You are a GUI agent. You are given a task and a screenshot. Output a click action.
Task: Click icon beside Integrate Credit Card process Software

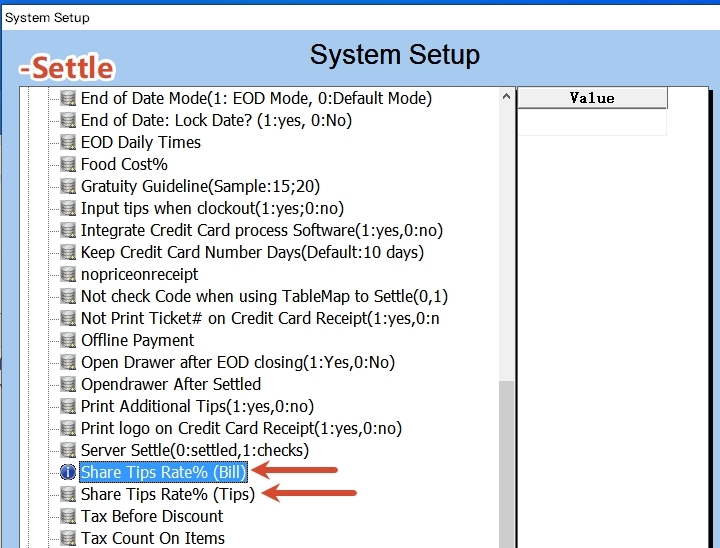(68, 231)
